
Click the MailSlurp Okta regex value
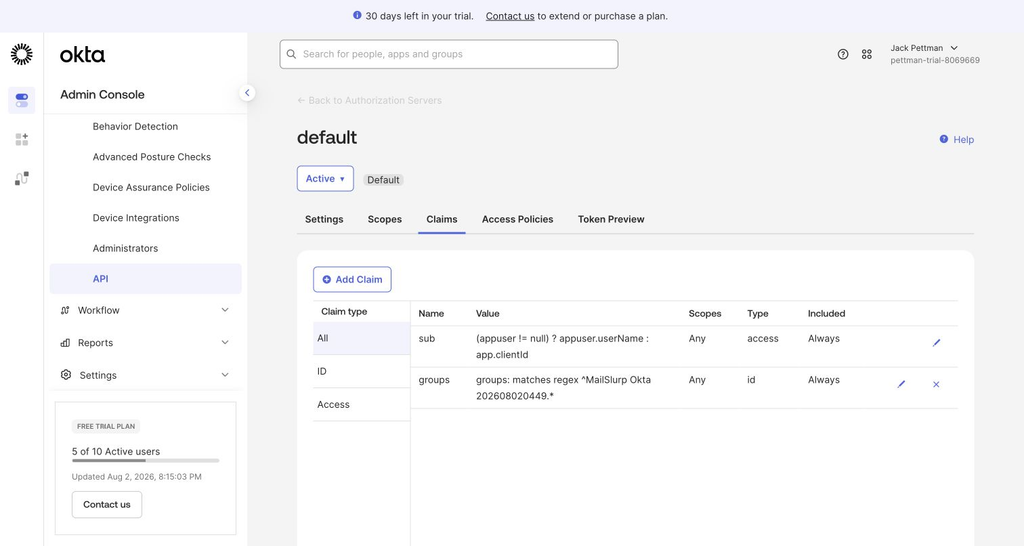(563, 388)
